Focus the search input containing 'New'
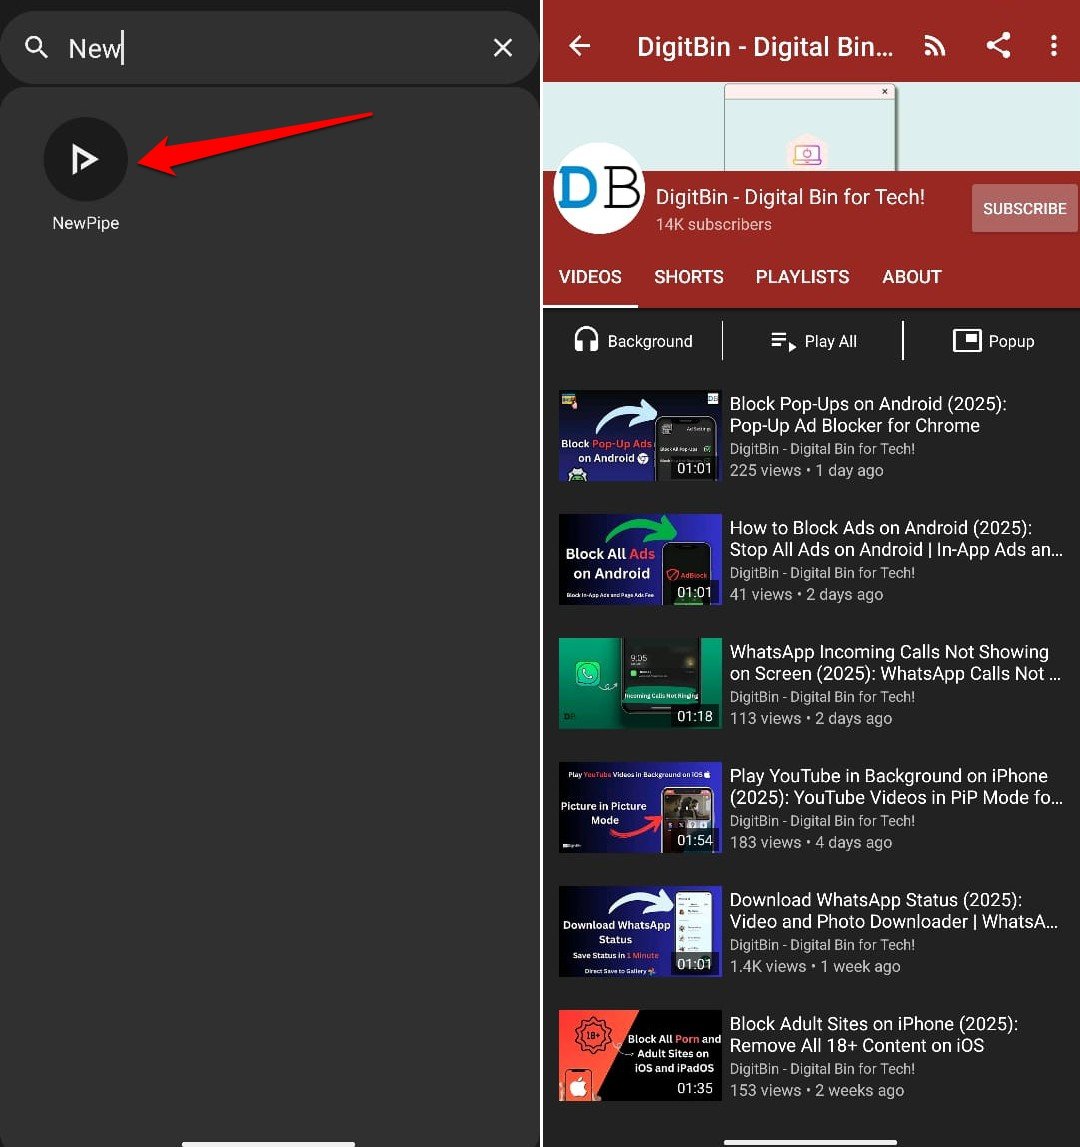Screen dimensions: 1080x1147 click(x=271, y=48)
